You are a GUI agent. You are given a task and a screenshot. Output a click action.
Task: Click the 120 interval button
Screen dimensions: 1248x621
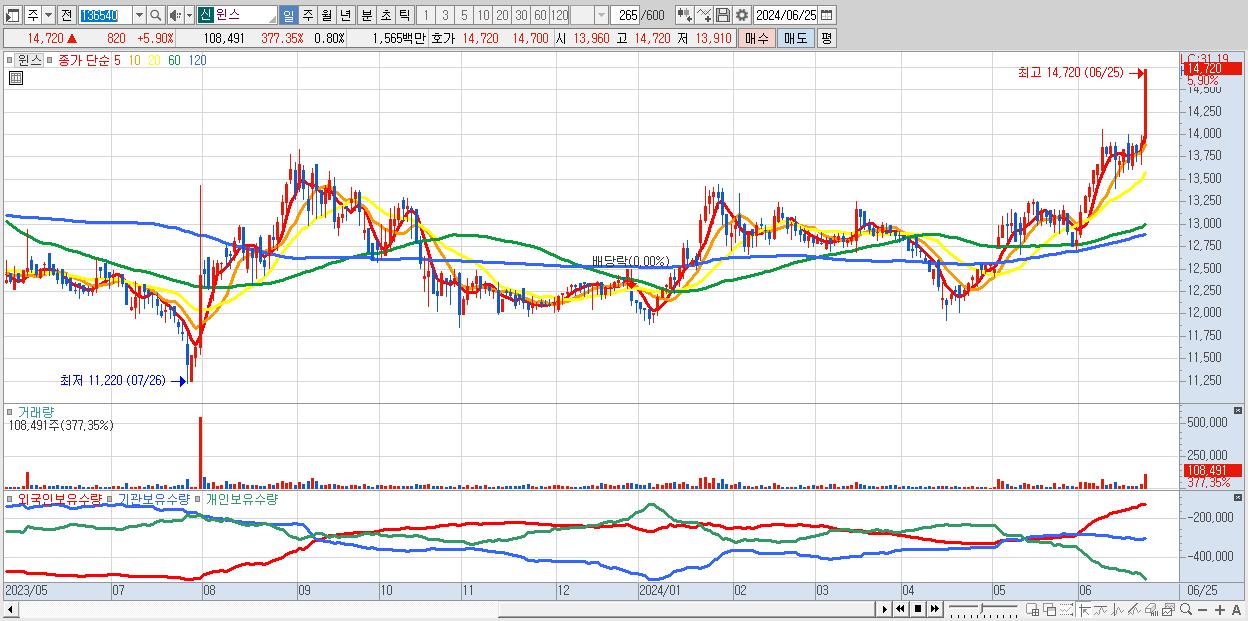point(559,15)
